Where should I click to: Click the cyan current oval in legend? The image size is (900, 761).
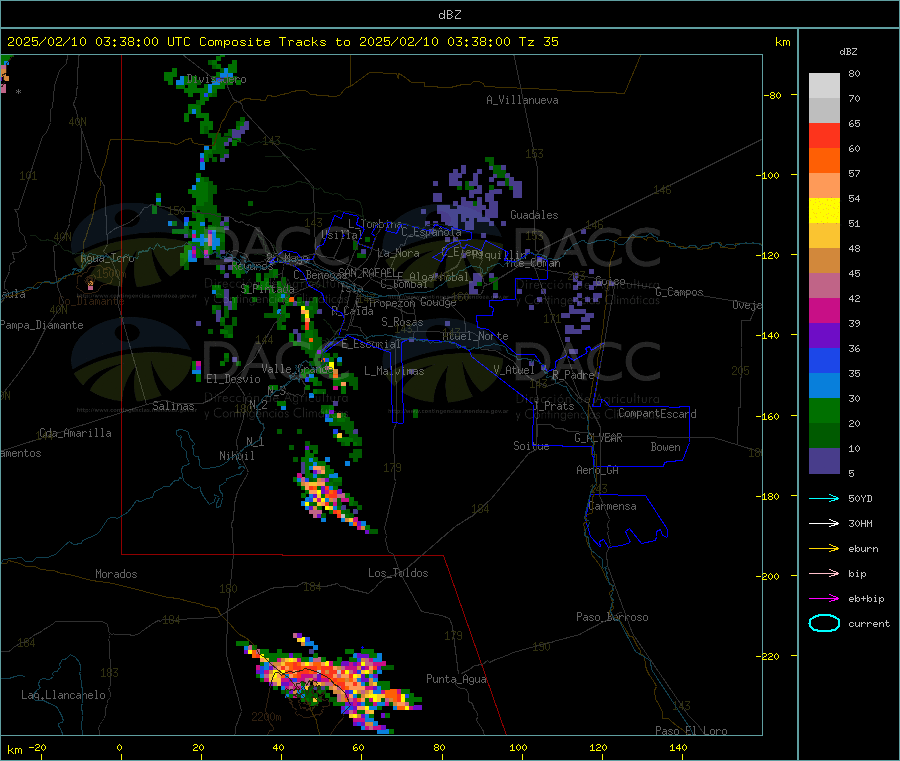[x=824, y=623]
